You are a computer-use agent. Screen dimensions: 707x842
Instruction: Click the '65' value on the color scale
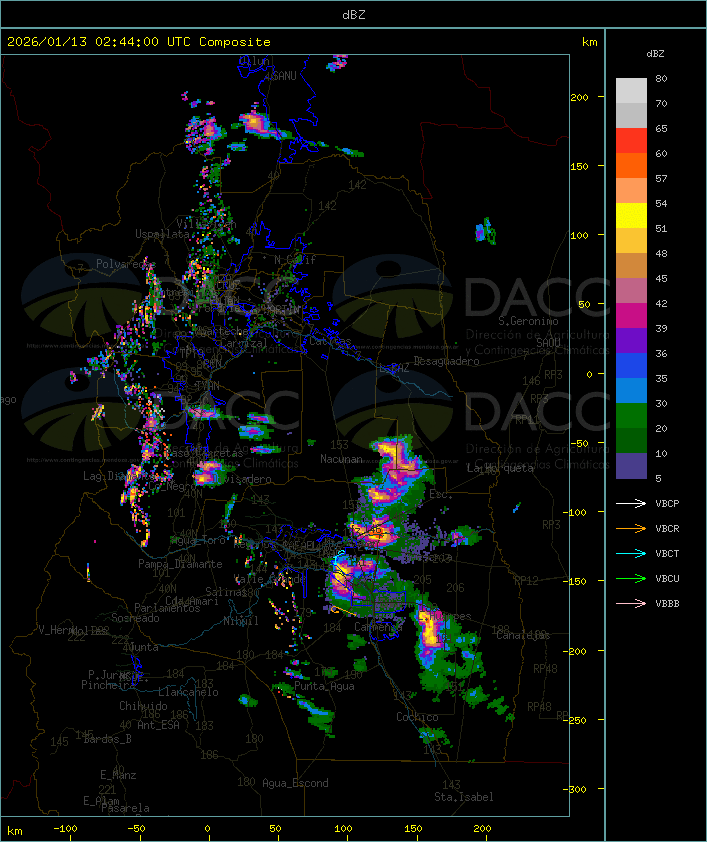point(661,128)
